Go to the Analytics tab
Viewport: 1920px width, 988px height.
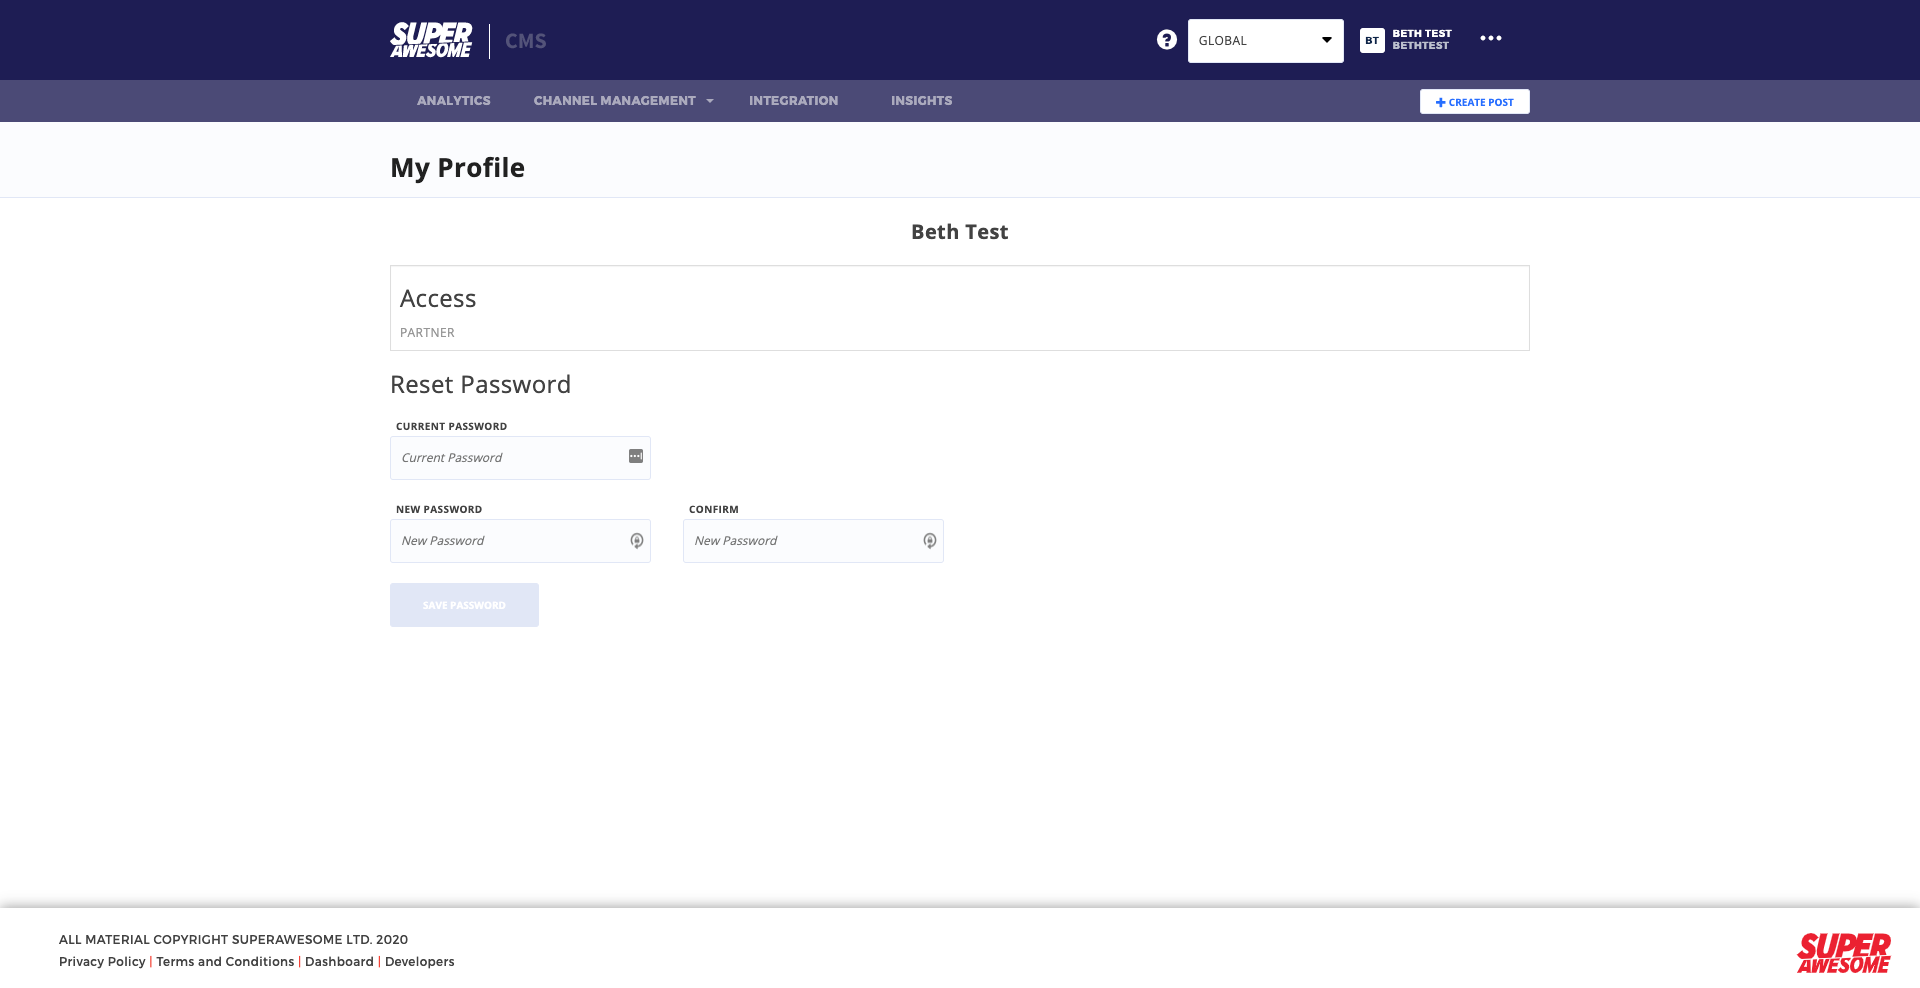pos(453,101)
